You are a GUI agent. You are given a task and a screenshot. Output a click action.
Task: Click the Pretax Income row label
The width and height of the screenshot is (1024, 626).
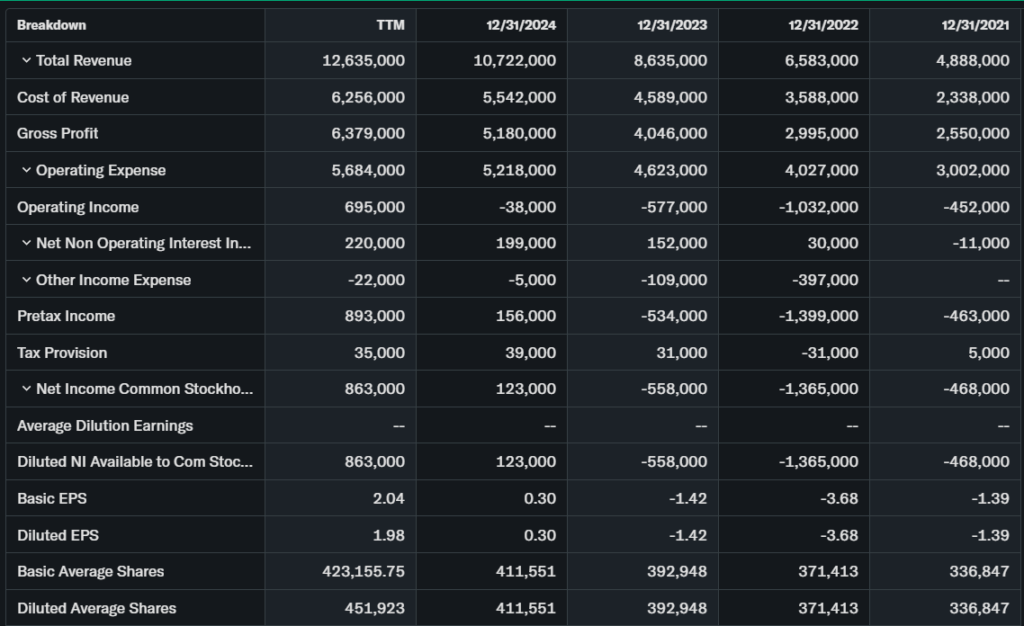point(66,316)
